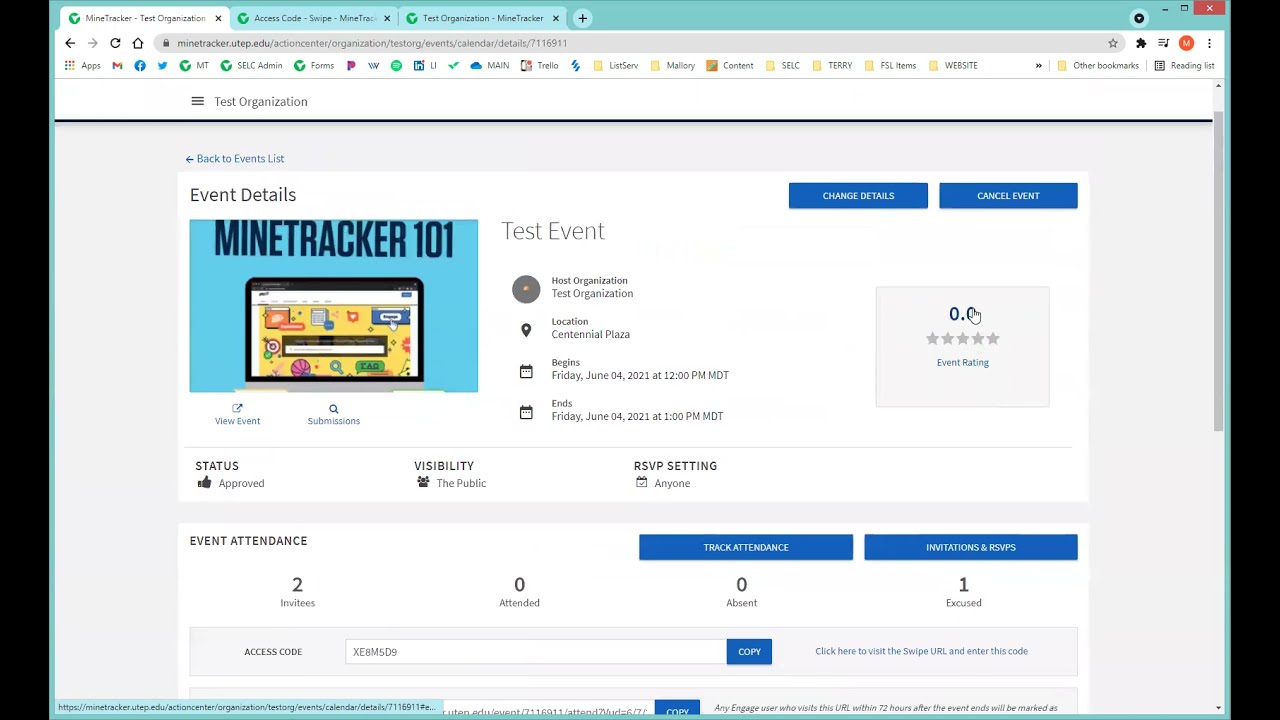Open the FSL Items bookmark folder

890,66
